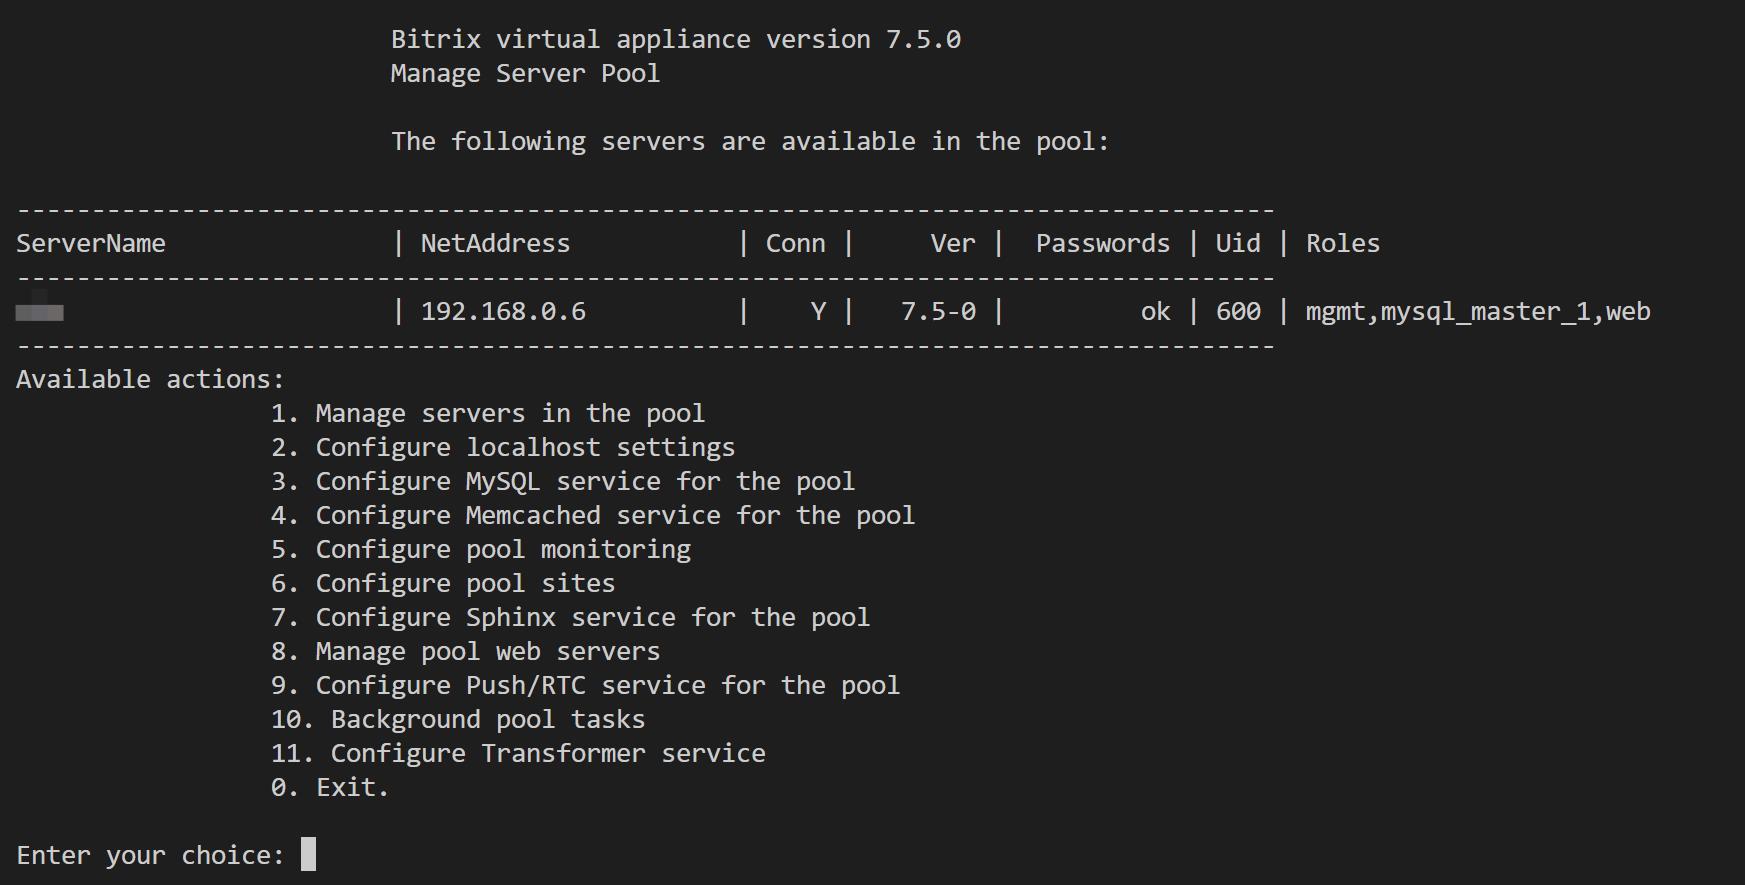
Task: Click the ServerName column header
Action: point(91,244)
